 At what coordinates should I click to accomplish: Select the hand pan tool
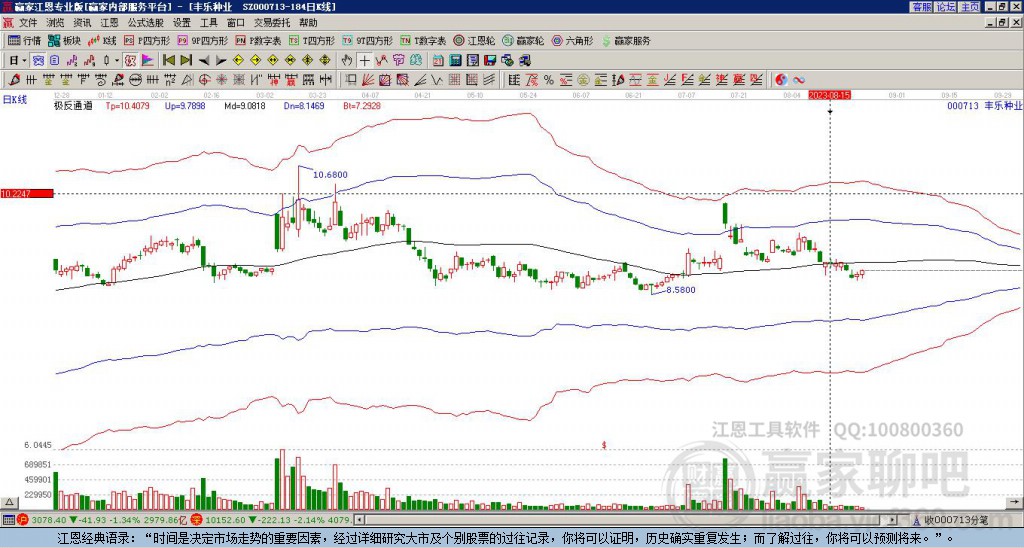347,60
